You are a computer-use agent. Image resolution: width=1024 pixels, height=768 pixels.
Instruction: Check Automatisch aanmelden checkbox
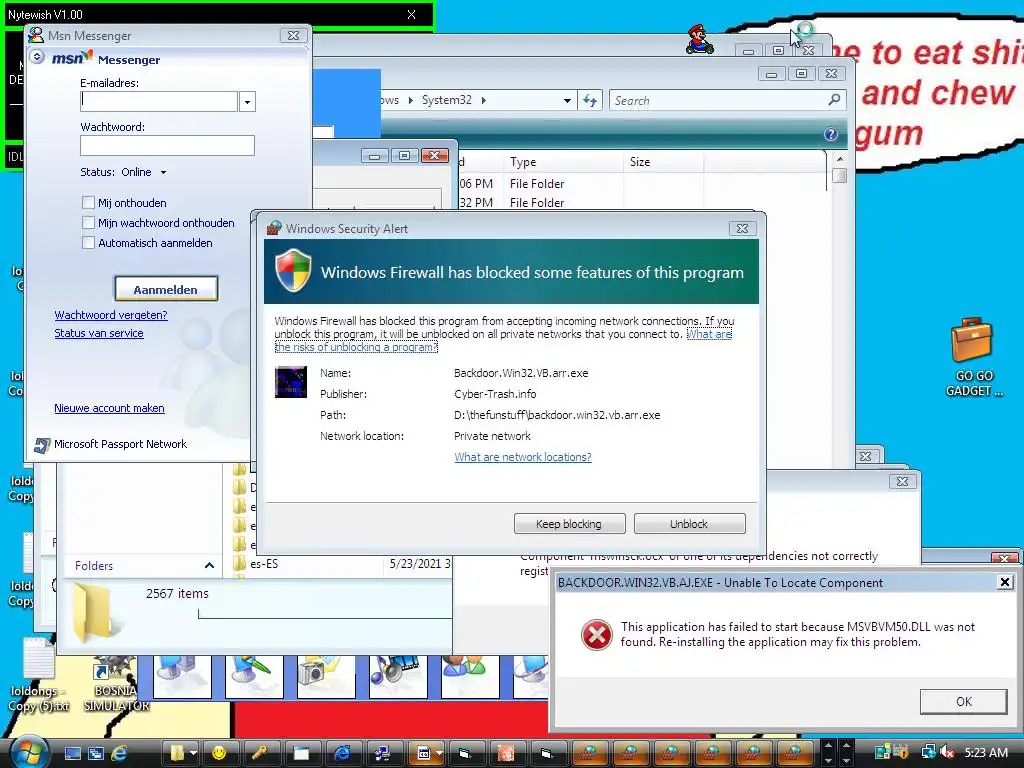pyautogui.click(x=88, y=243)
